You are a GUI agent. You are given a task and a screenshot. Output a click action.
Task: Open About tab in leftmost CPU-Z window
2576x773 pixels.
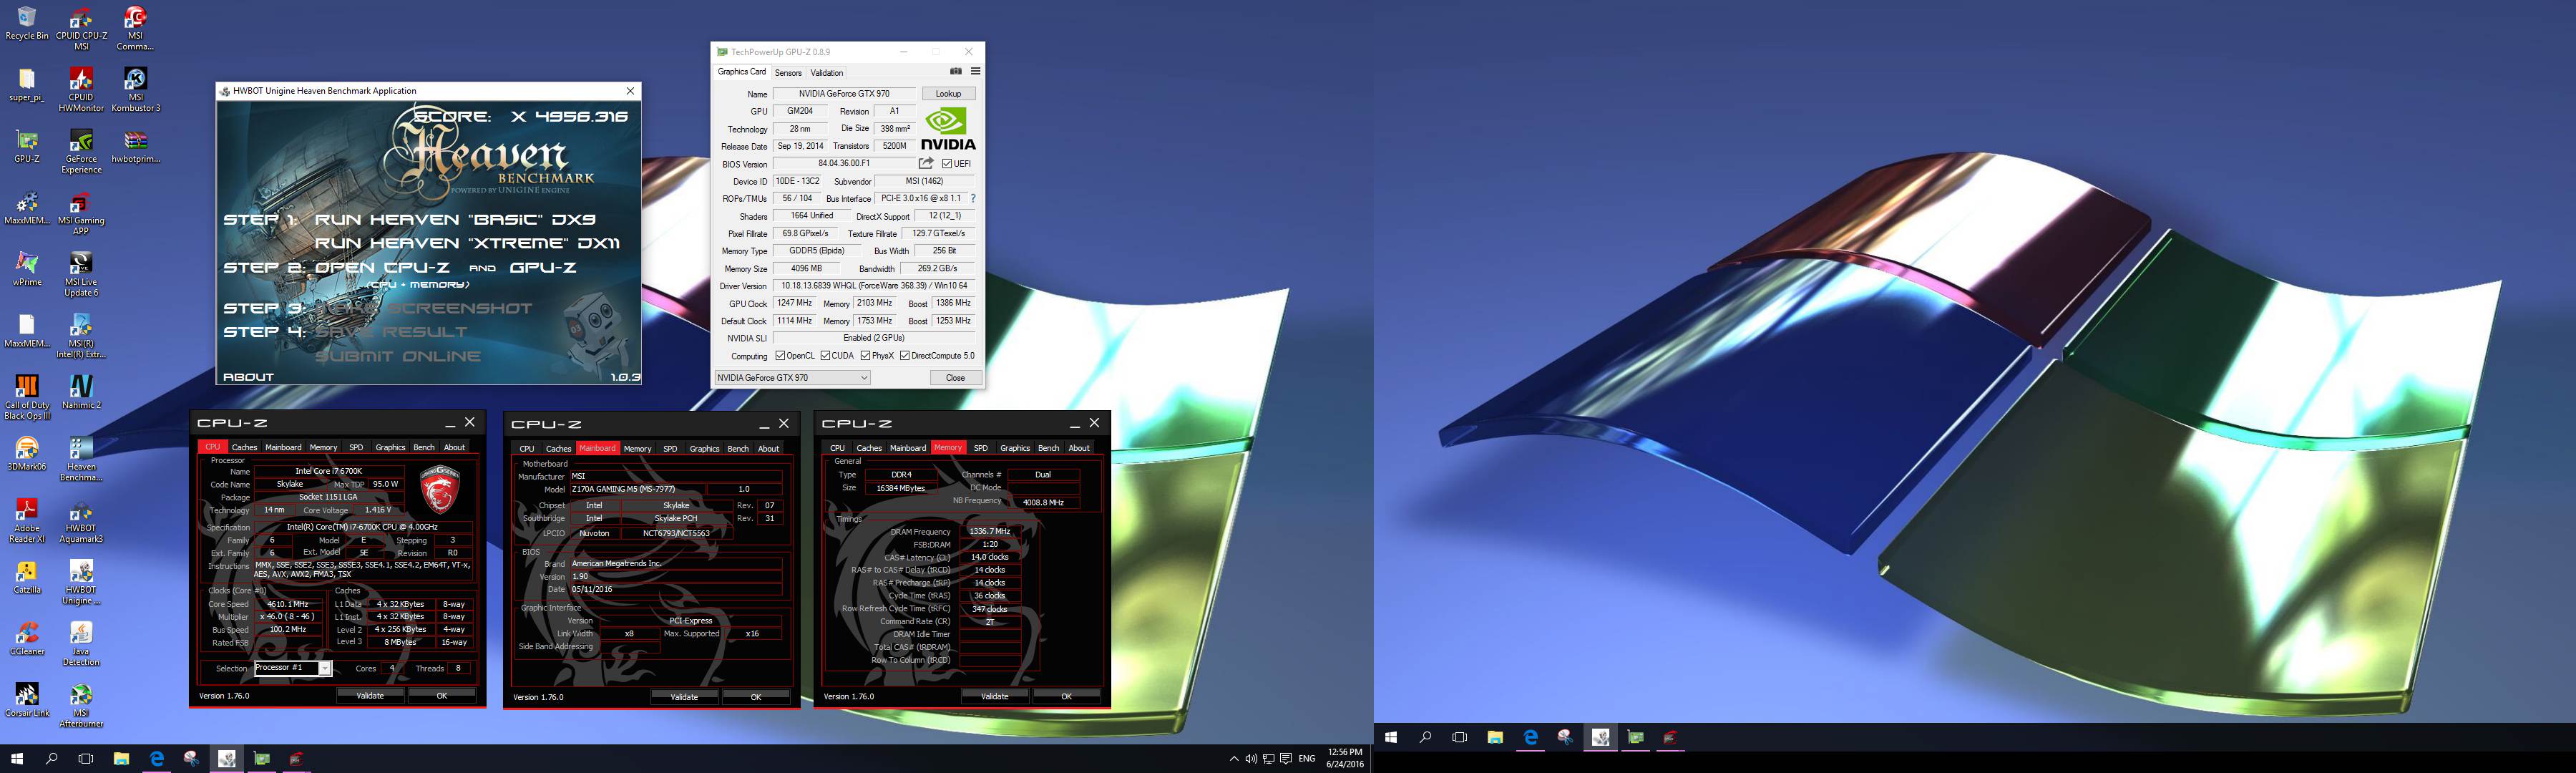pos(454,447)
